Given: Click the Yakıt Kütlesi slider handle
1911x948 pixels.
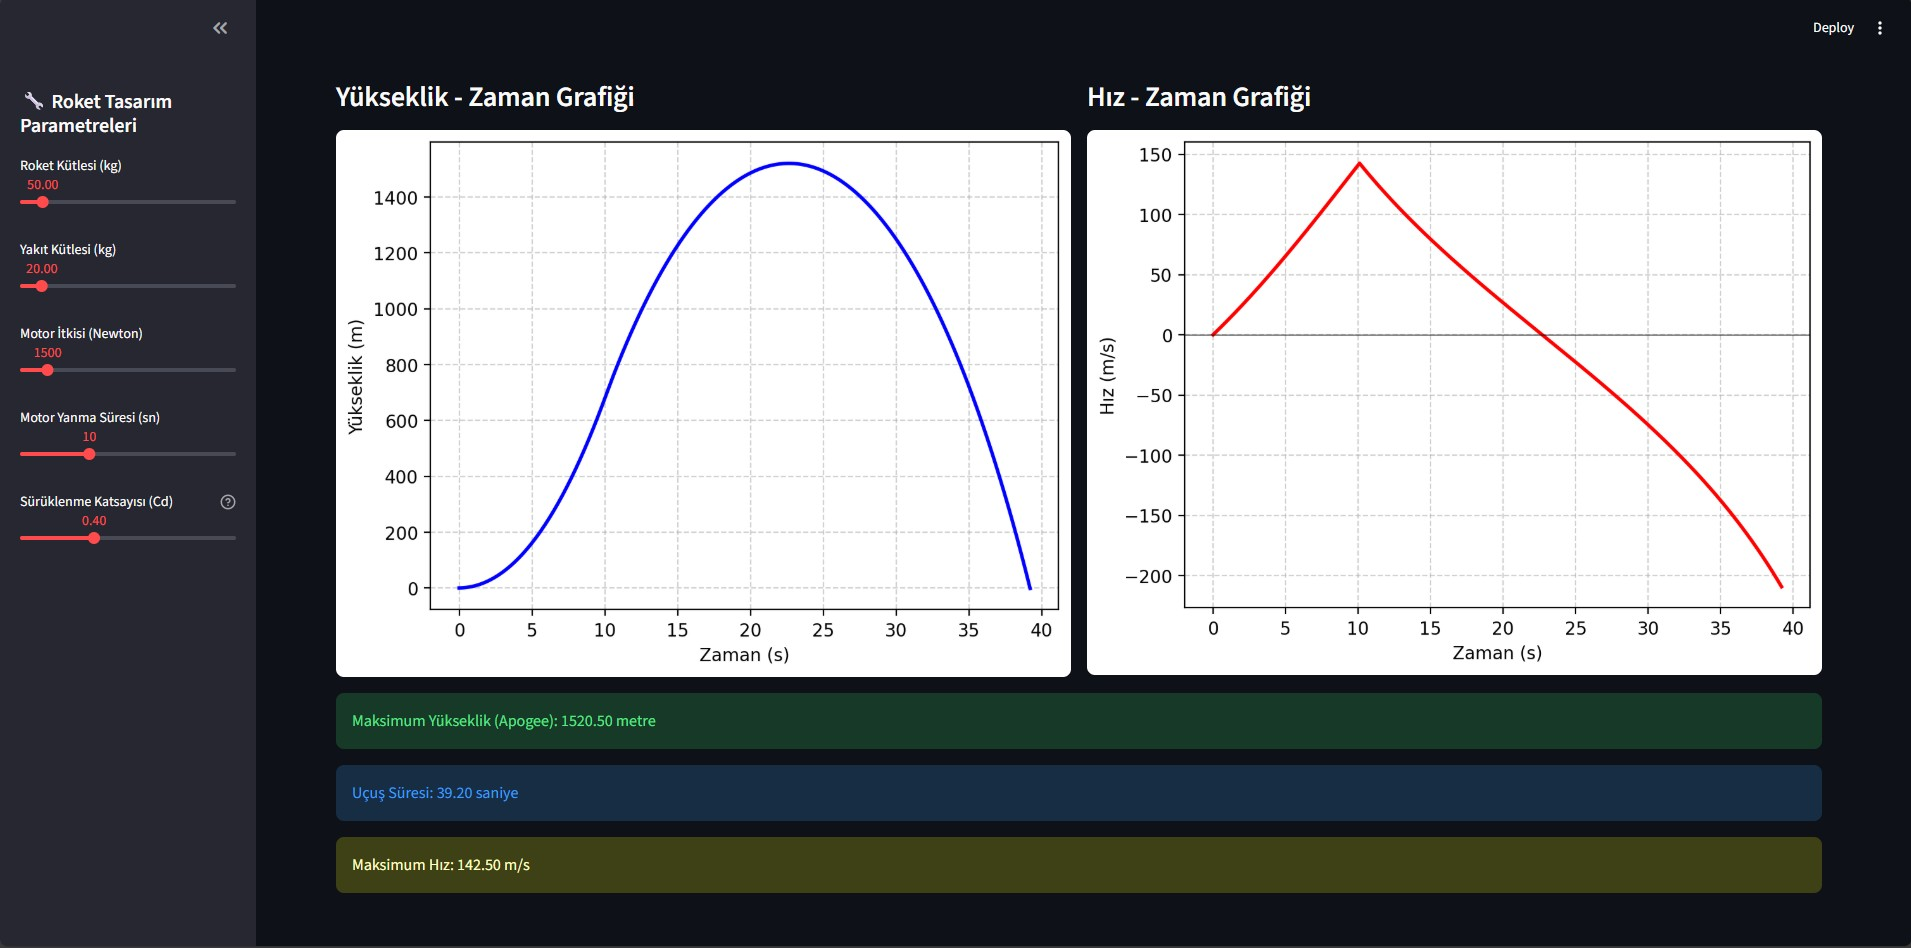Looking at the screenshot, I should coord(41,286).
